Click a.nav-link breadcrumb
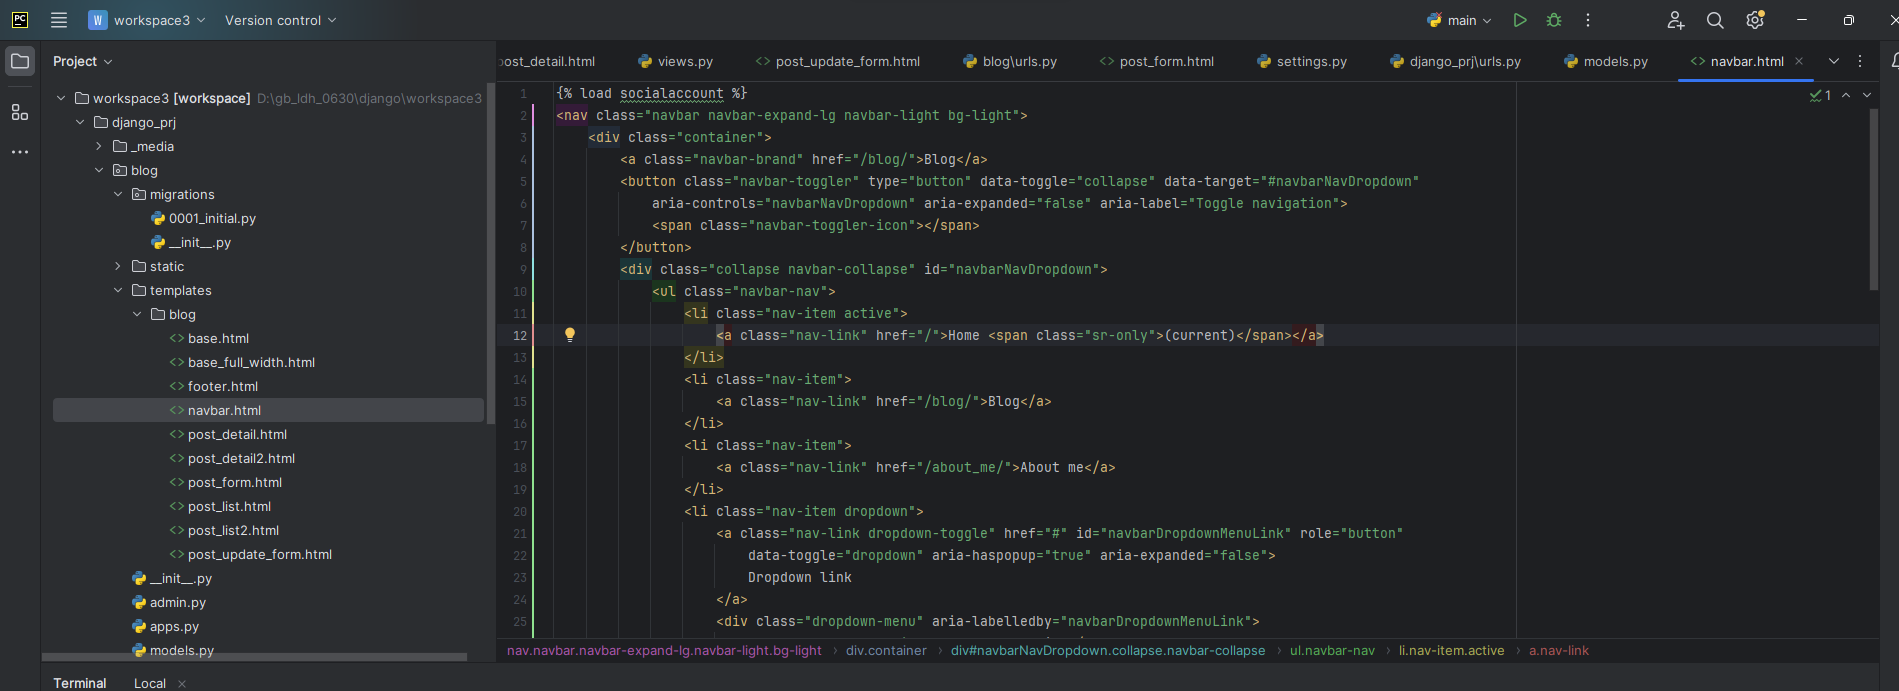 [1559, 650]
